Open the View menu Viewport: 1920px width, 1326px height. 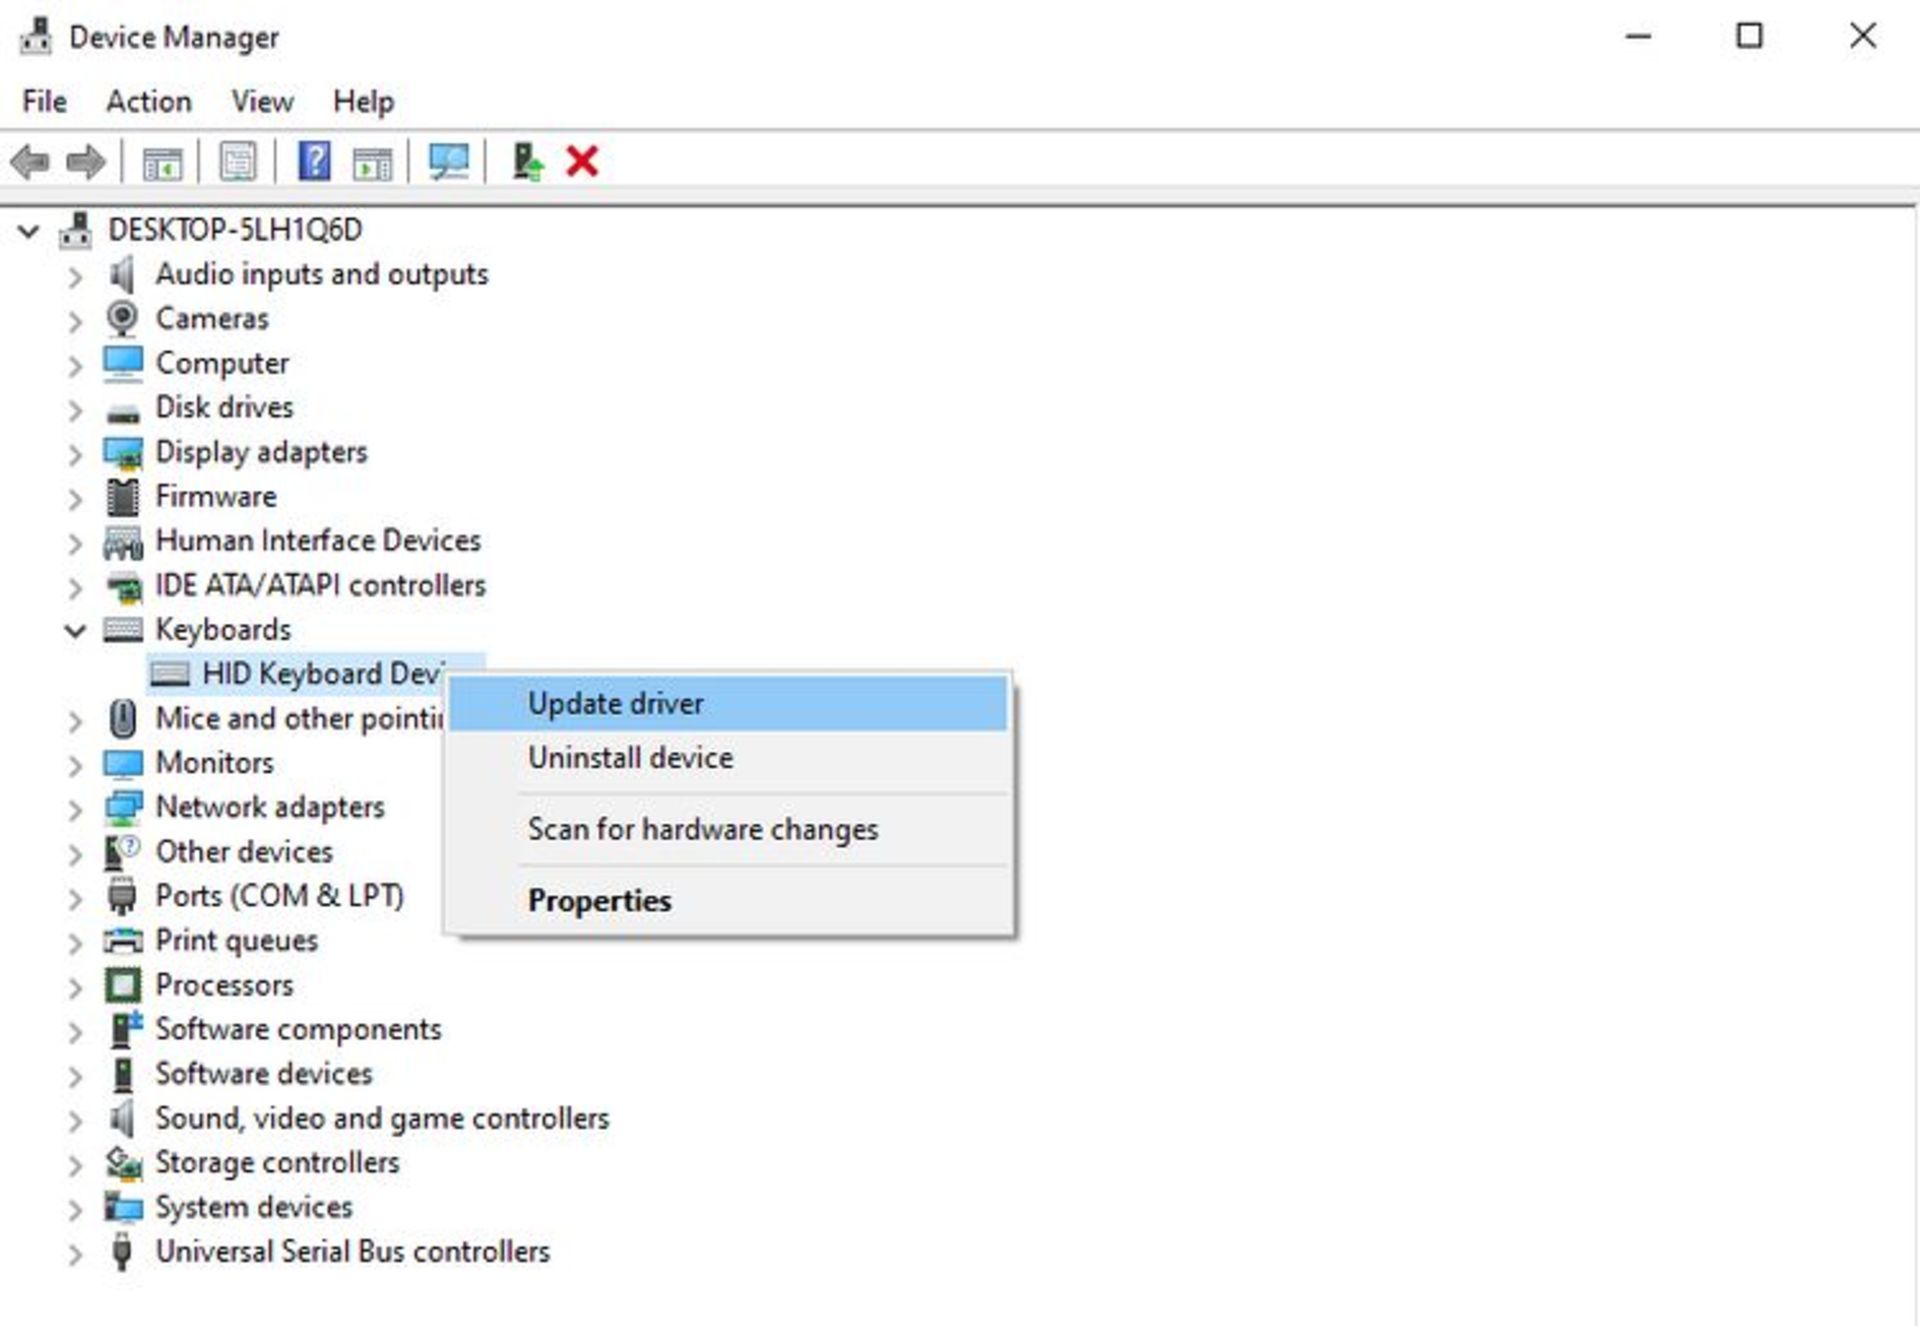point(262,101)
